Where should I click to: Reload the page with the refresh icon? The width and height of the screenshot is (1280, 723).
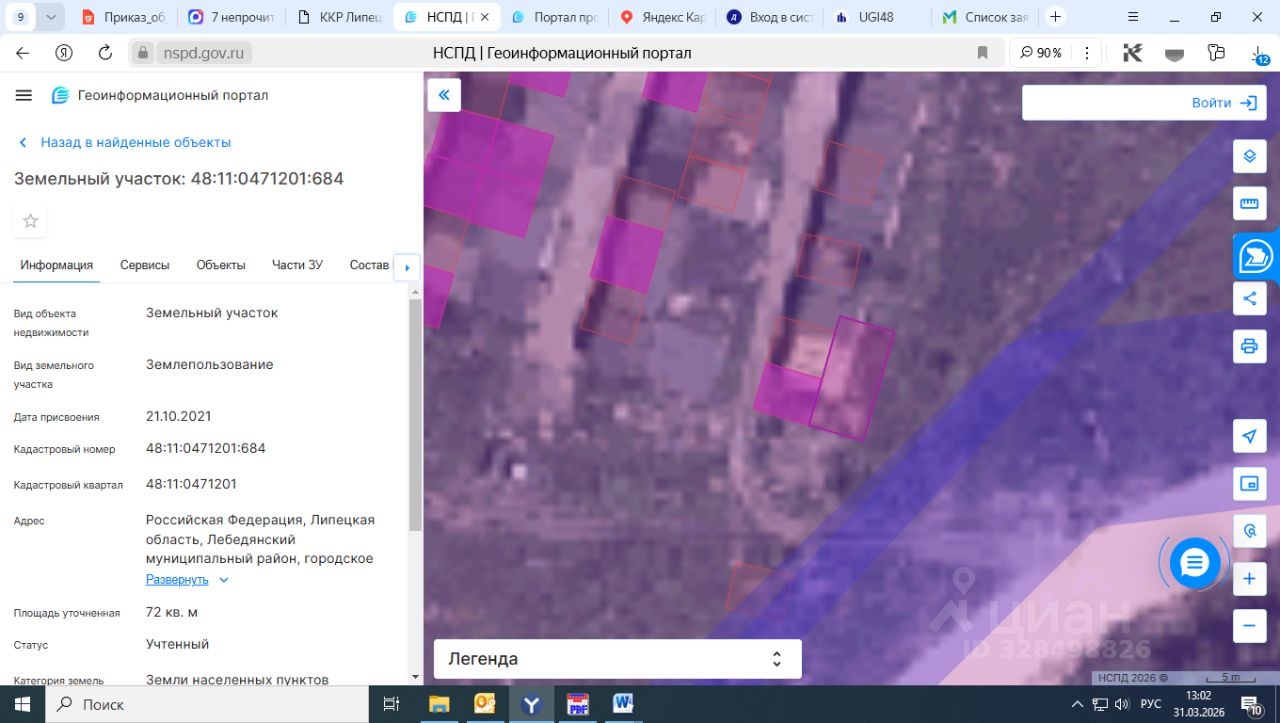point(105,53)
